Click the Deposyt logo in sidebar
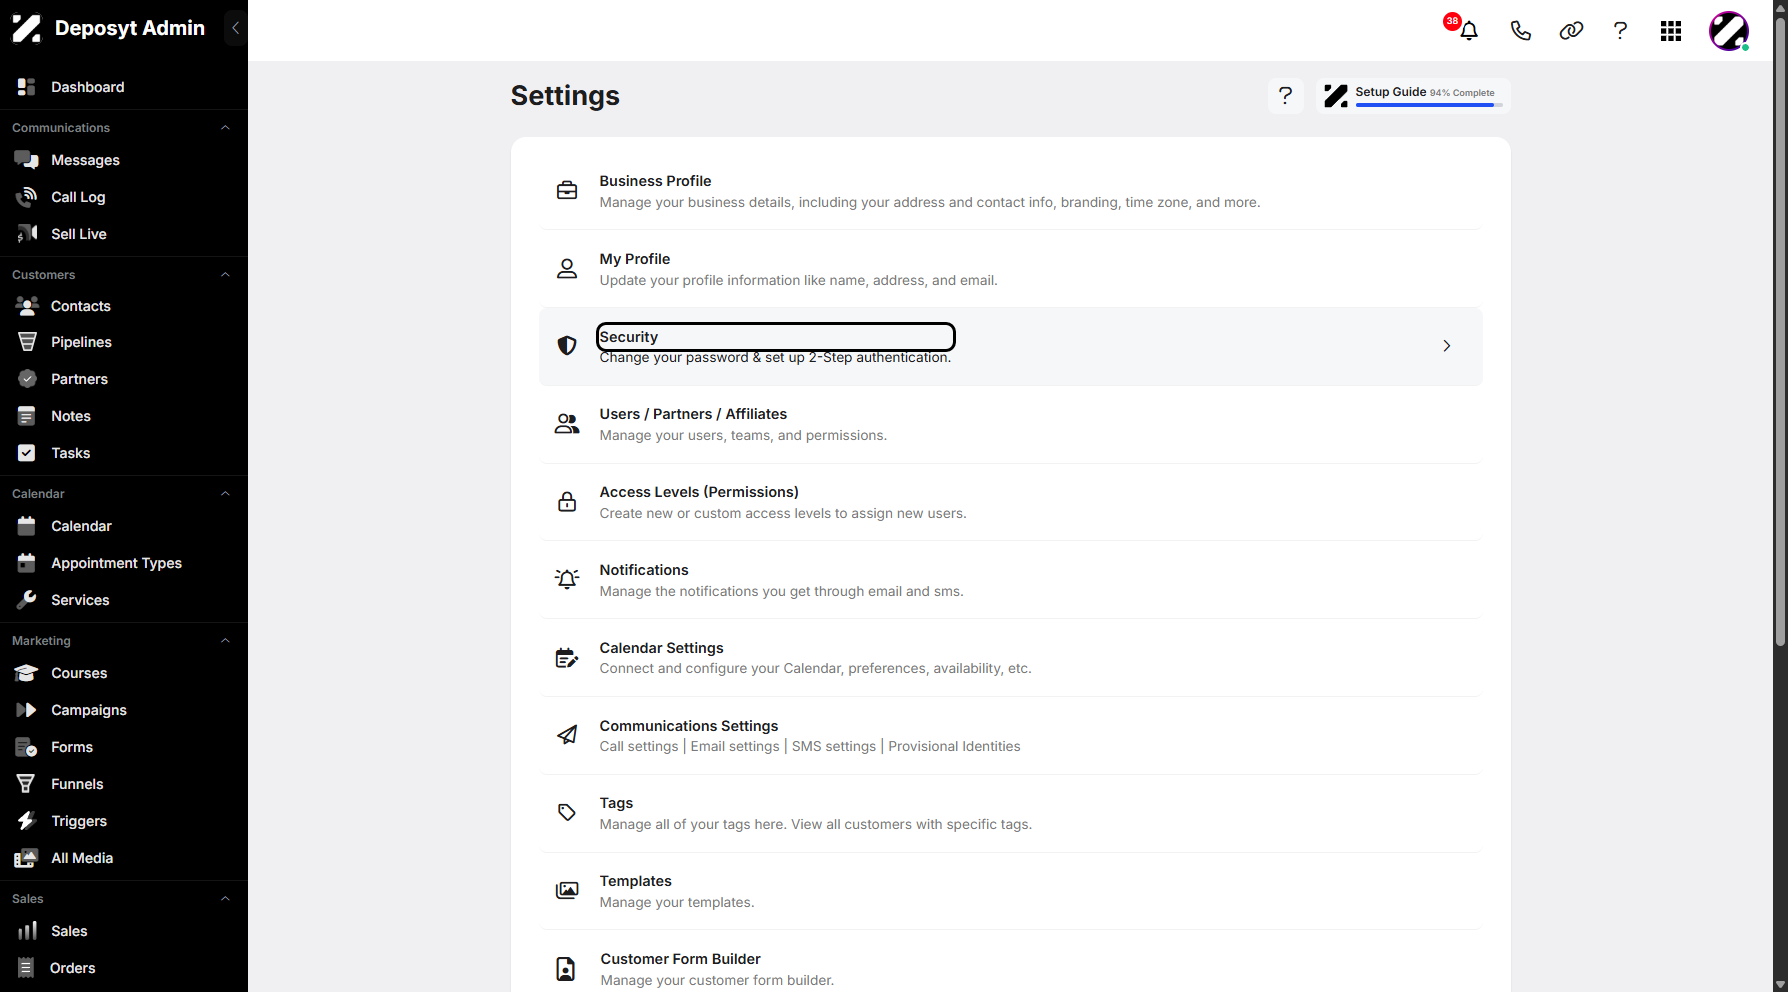This screenshot has height=992, width=1788. pyautogui.click(x=27, y=28)
